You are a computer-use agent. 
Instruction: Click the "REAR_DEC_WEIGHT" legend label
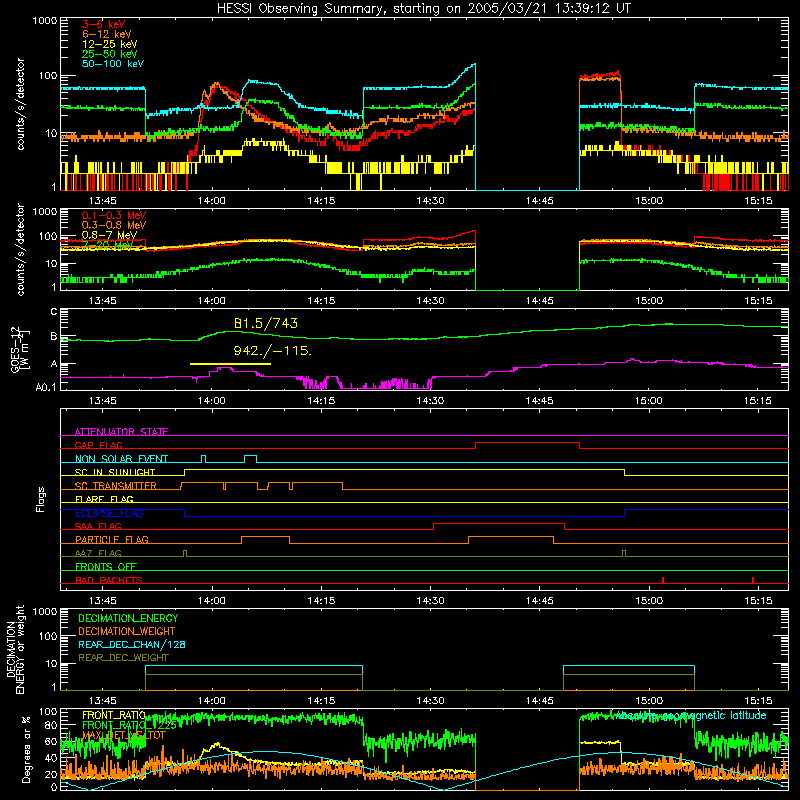[123, 658]
